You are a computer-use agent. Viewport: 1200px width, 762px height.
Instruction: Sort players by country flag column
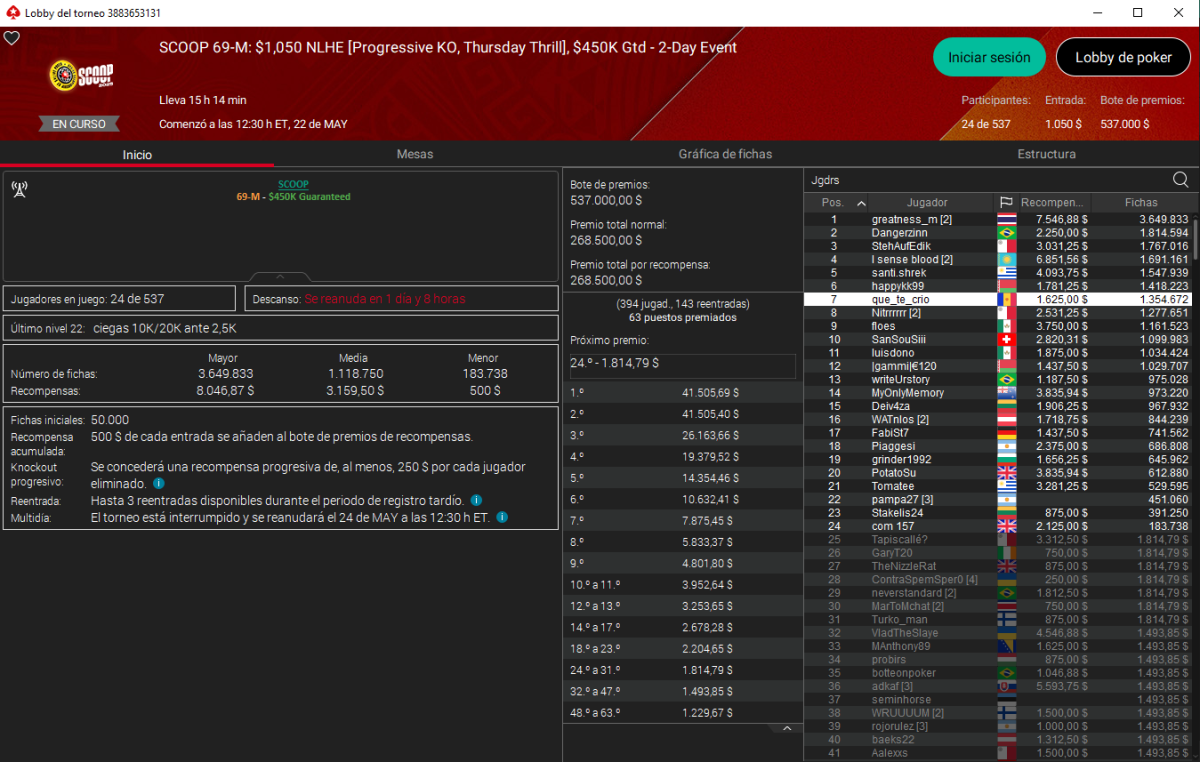[x=1006, y=202]
